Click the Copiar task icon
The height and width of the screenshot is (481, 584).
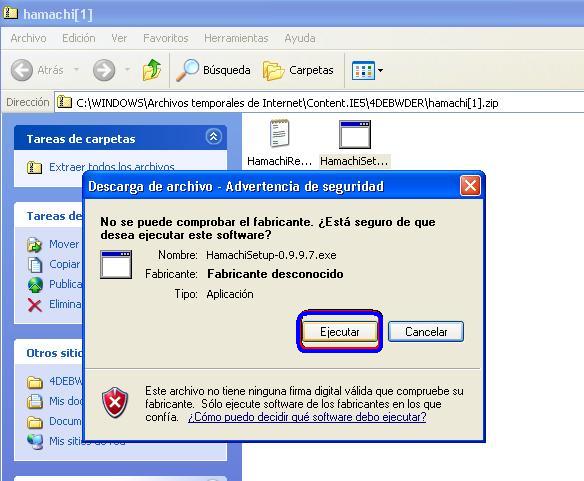[x=35, y=265]
